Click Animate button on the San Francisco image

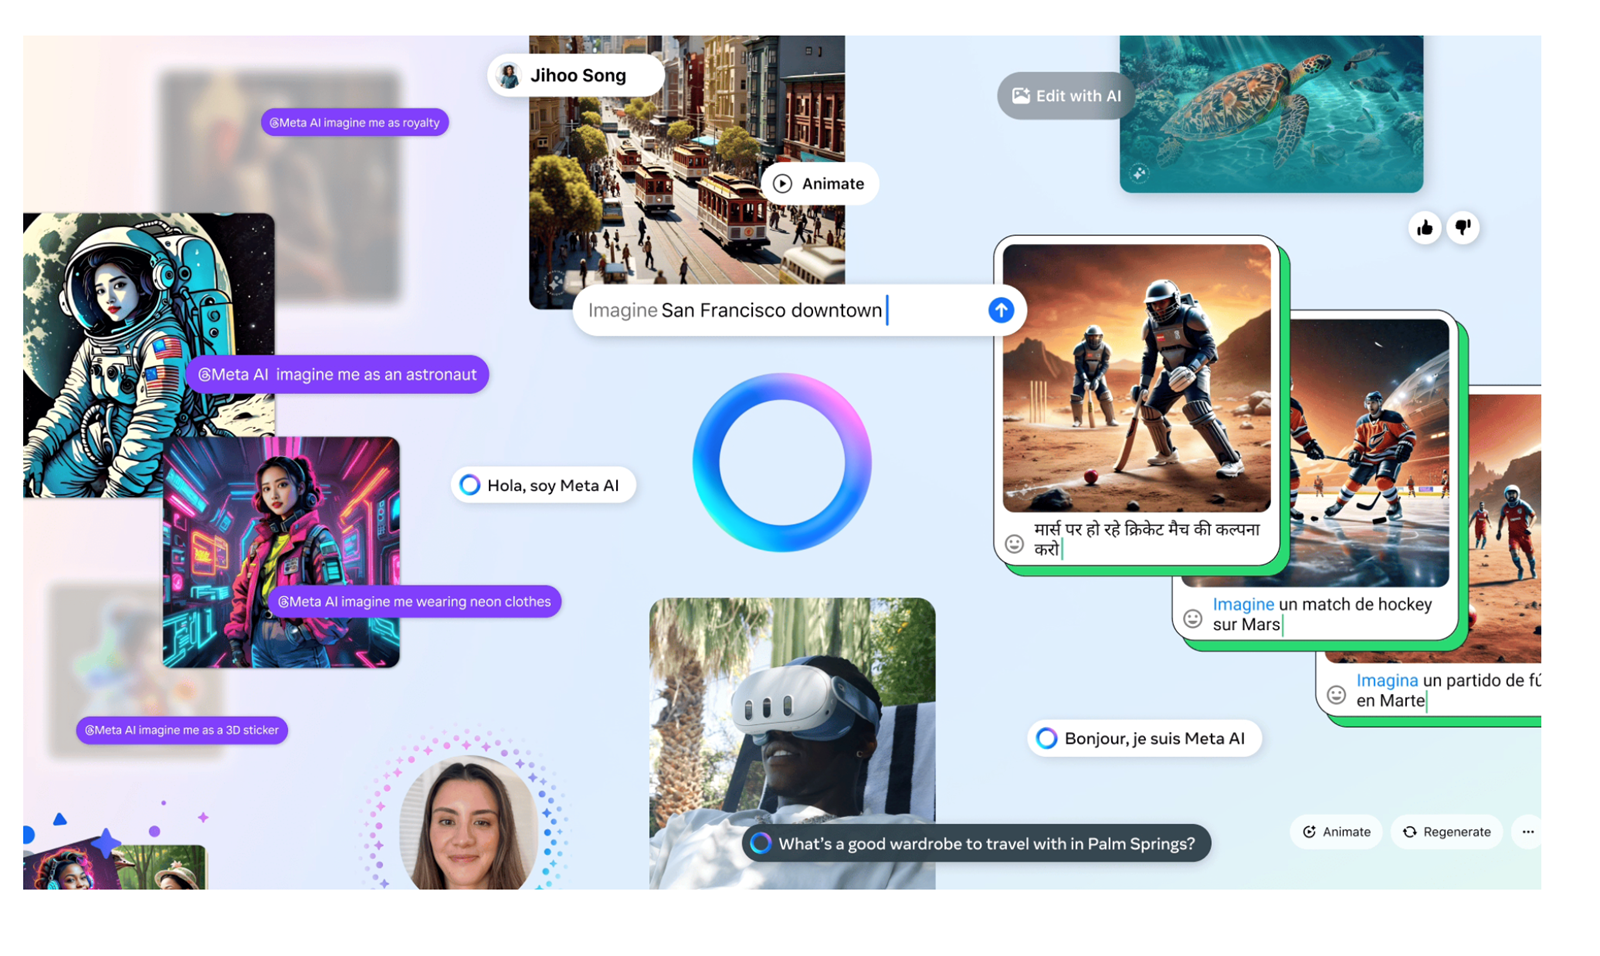(819, 184)
